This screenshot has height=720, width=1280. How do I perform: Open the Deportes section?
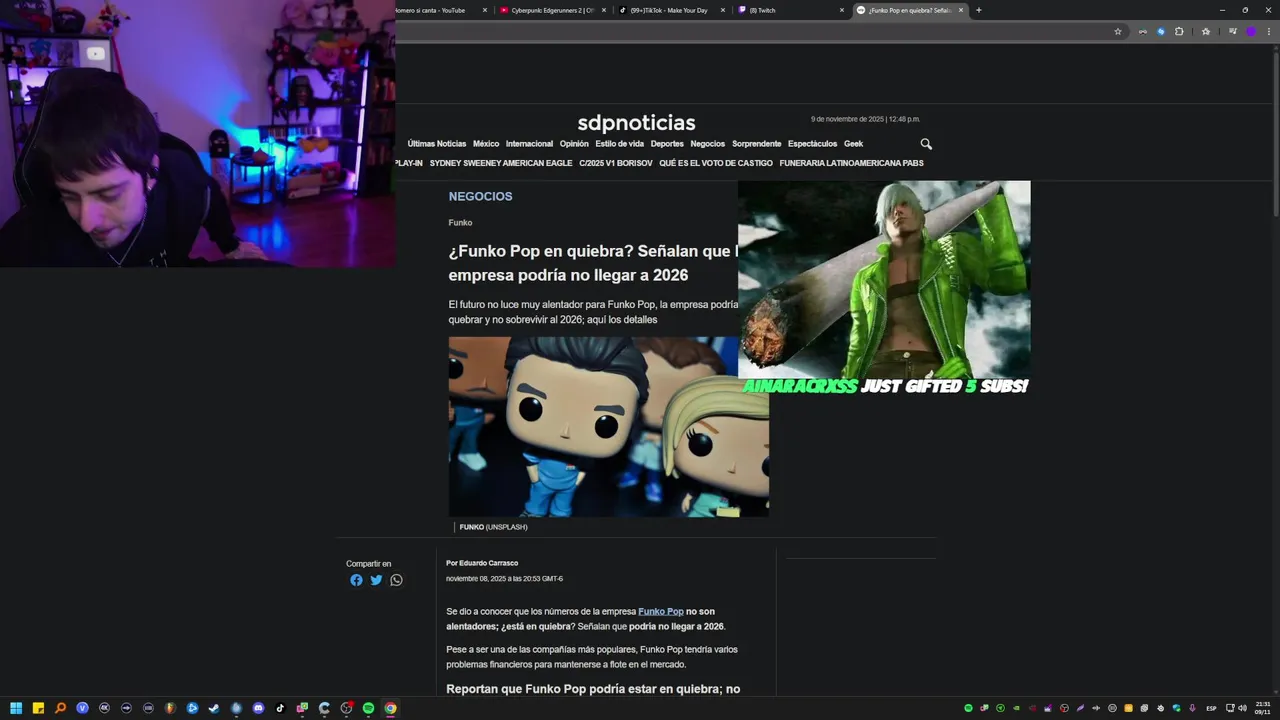[x=667, y=144]
